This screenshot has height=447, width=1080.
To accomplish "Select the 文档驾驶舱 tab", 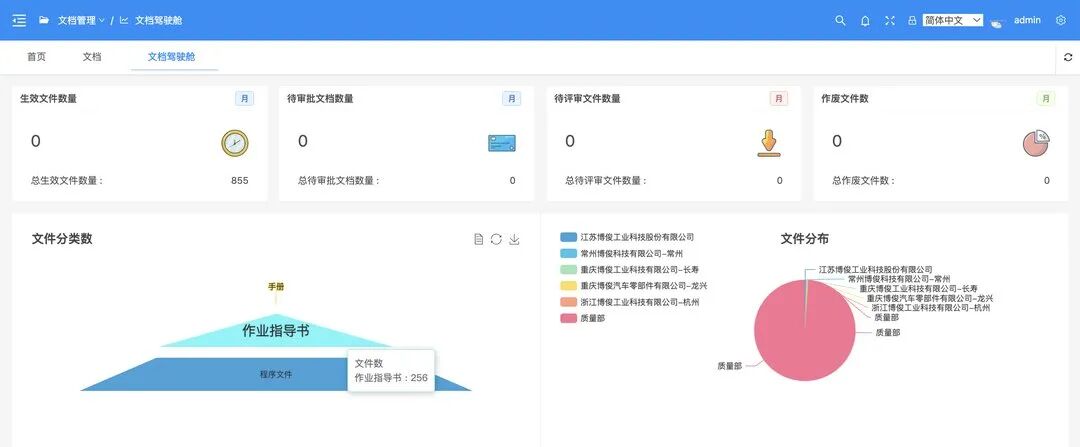I will pos(172,56).
